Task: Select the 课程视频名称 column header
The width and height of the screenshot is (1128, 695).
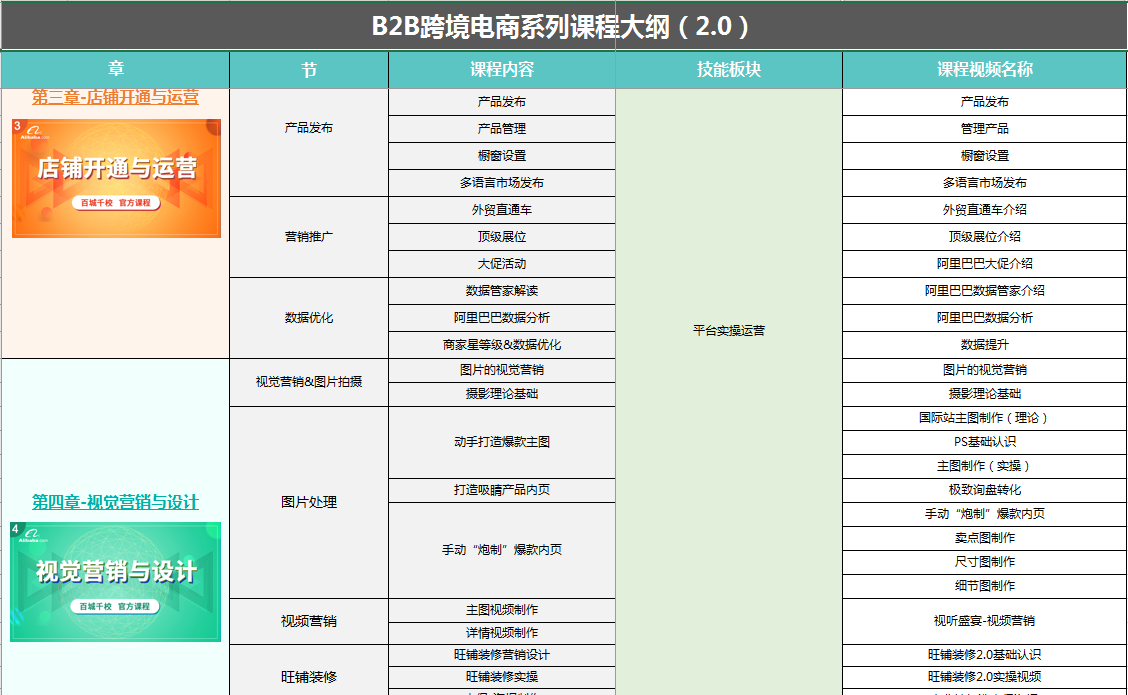Action: (x=985, y=70)
